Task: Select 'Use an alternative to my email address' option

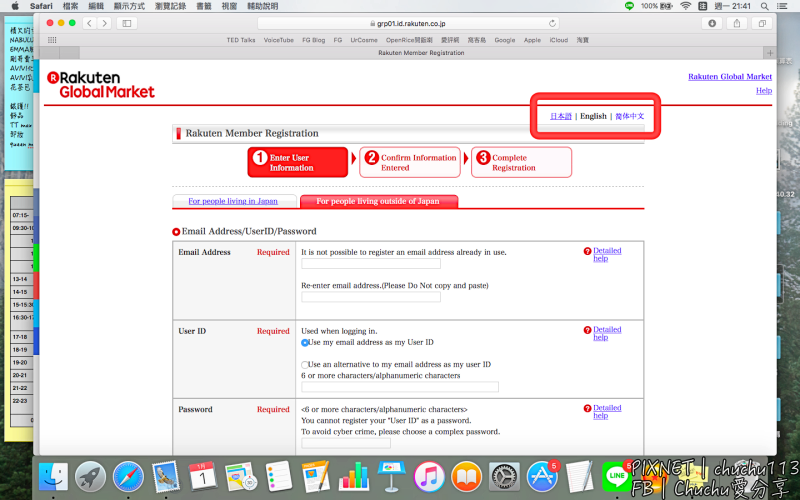Action: pos(305,365)
